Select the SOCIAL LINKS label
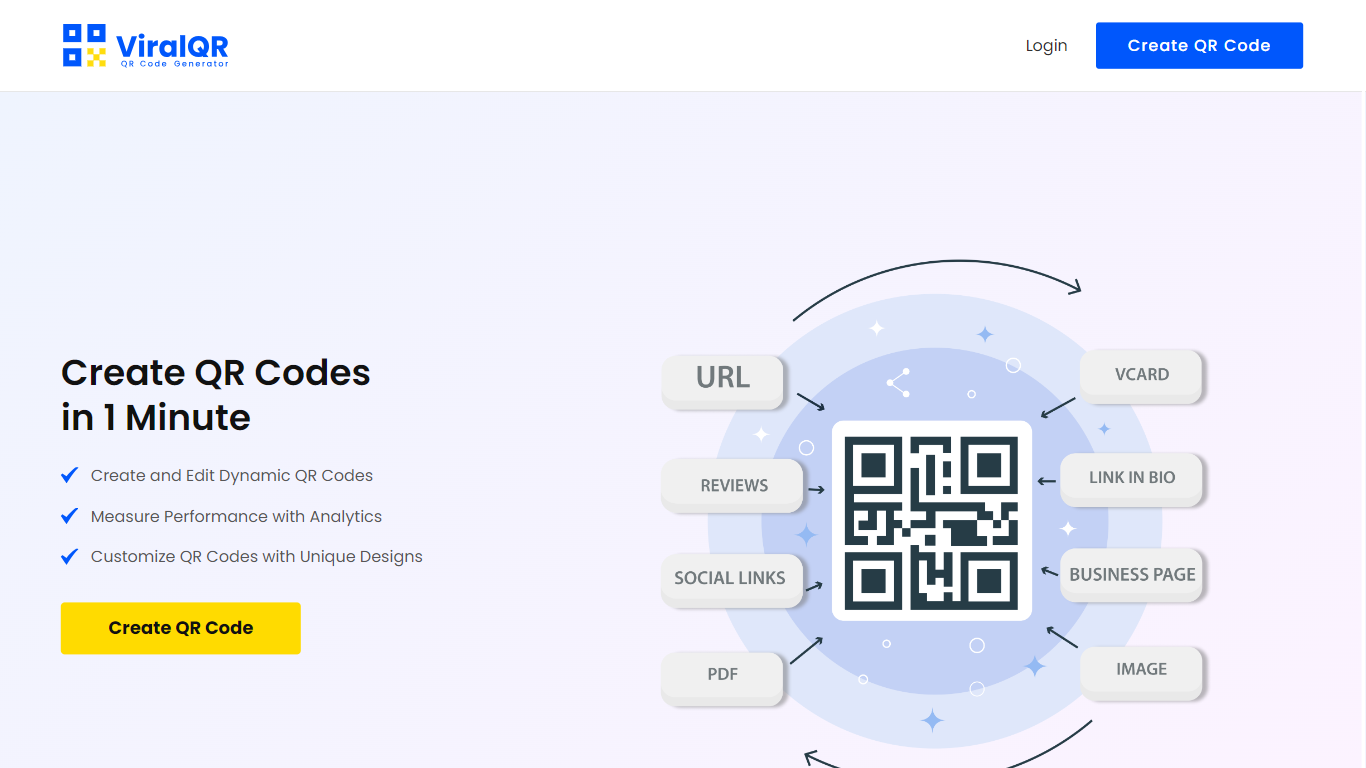This screenshot has height=768, width=1366. point(731,579)
